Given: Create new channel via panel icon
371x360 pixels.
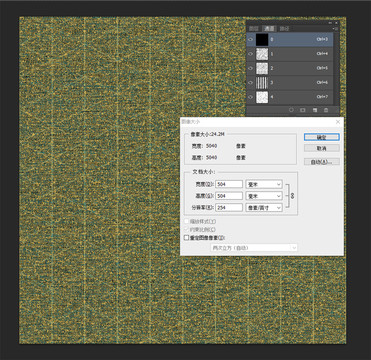Looking at the screenshot, I should [315, 110].
